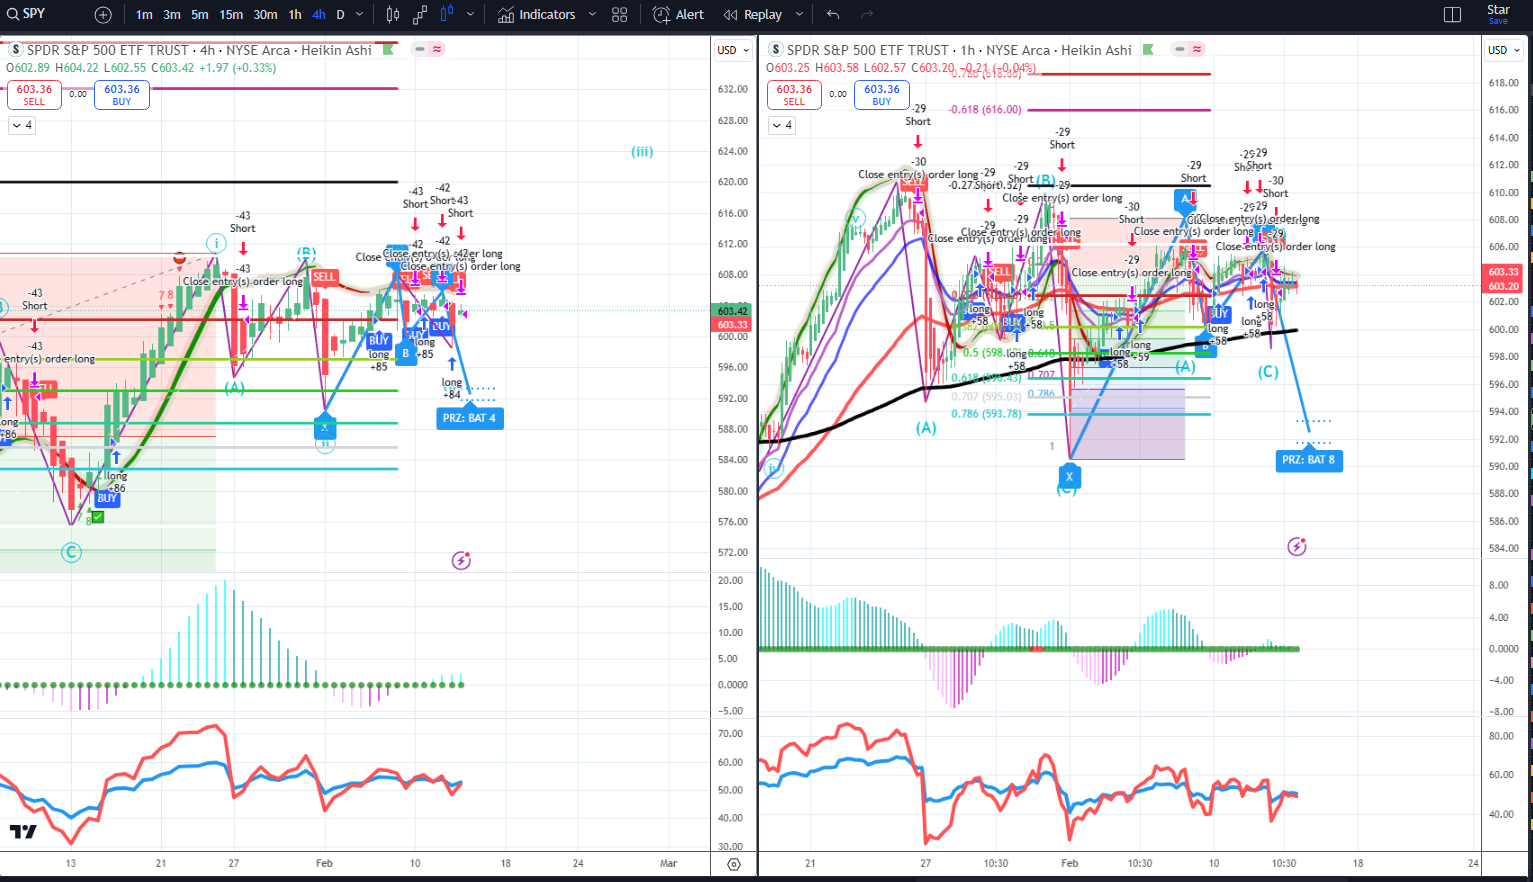Select the 15m timeframe
This screenshot has width=1533, height=882.
pyautogui.click(x=231, y=15)
